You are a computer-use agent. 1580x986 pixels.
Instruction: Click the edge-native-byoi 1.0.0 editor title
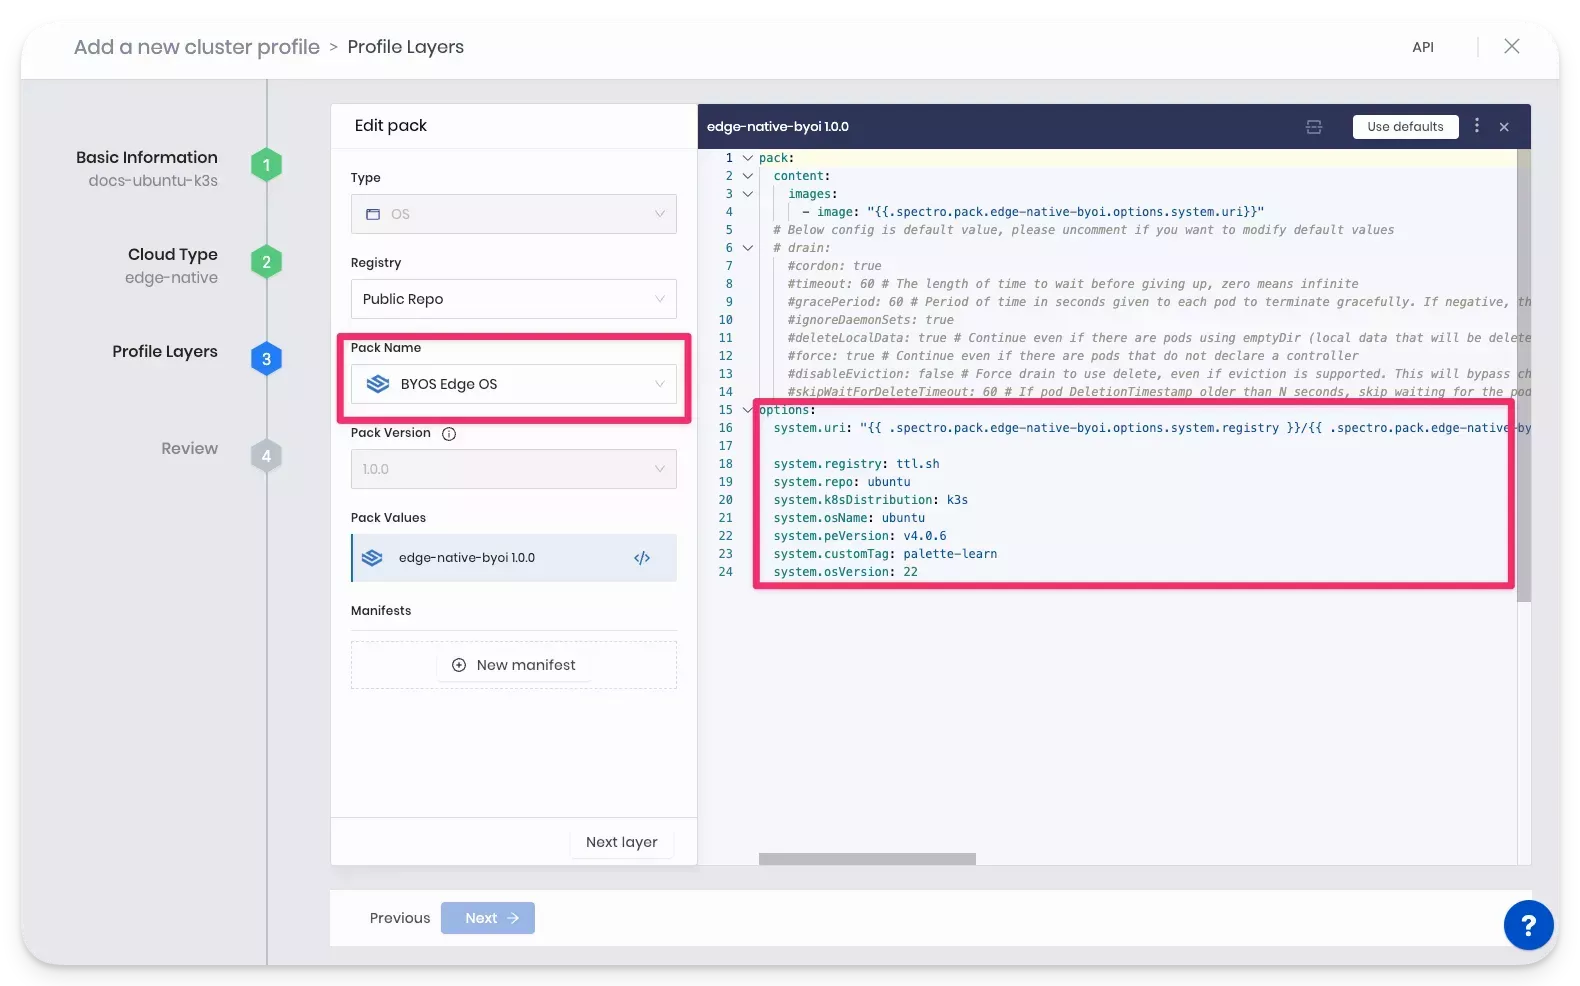pos(778,127)
